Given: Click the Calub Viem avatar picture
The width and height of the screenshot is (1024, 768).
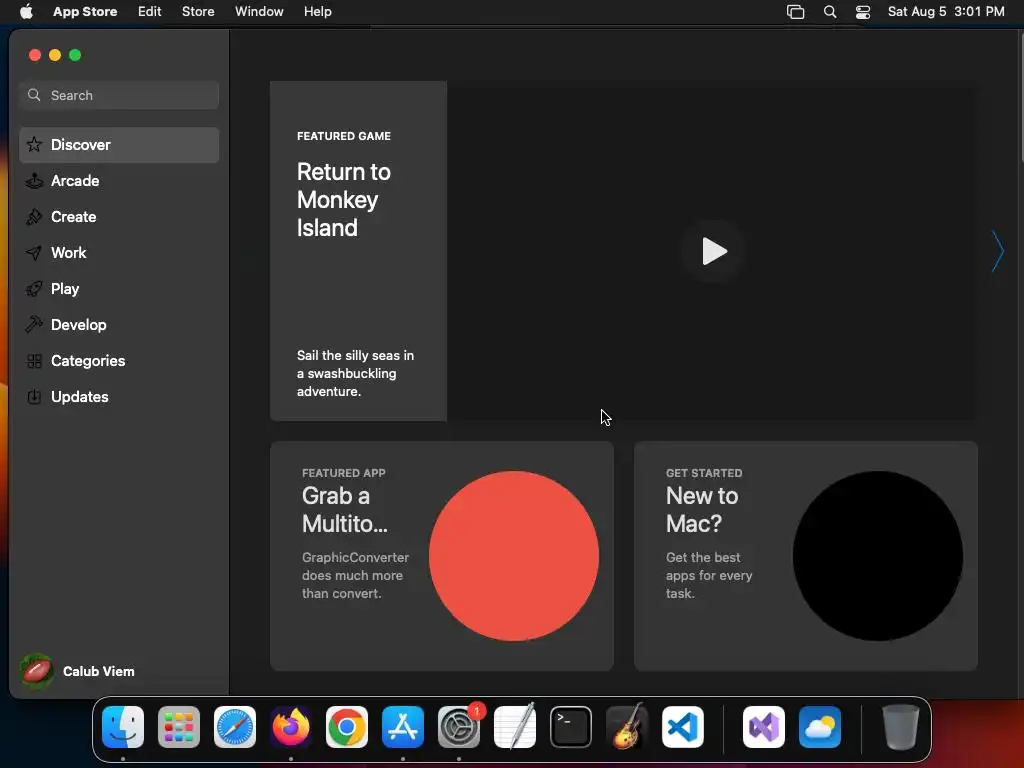Looking at the screenshot, I should (37, 671).
